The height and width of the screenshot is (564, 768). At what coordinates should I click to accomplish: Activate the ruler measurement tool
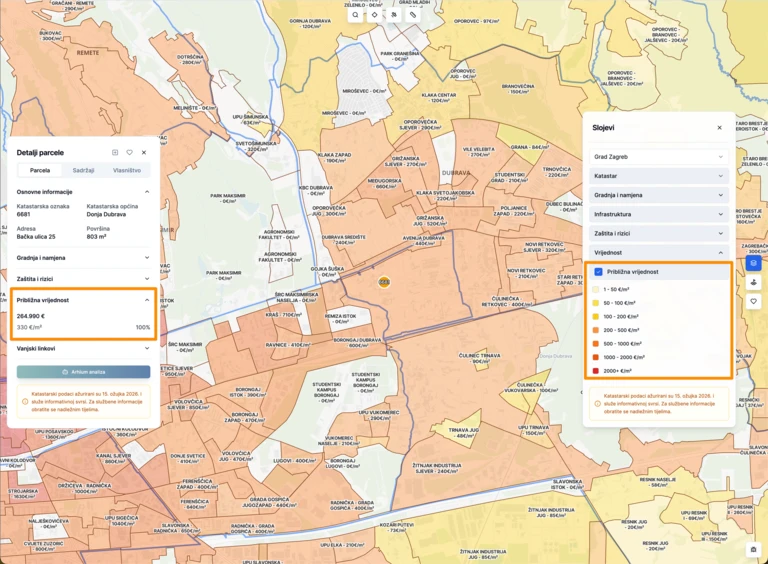click(413, 15)
